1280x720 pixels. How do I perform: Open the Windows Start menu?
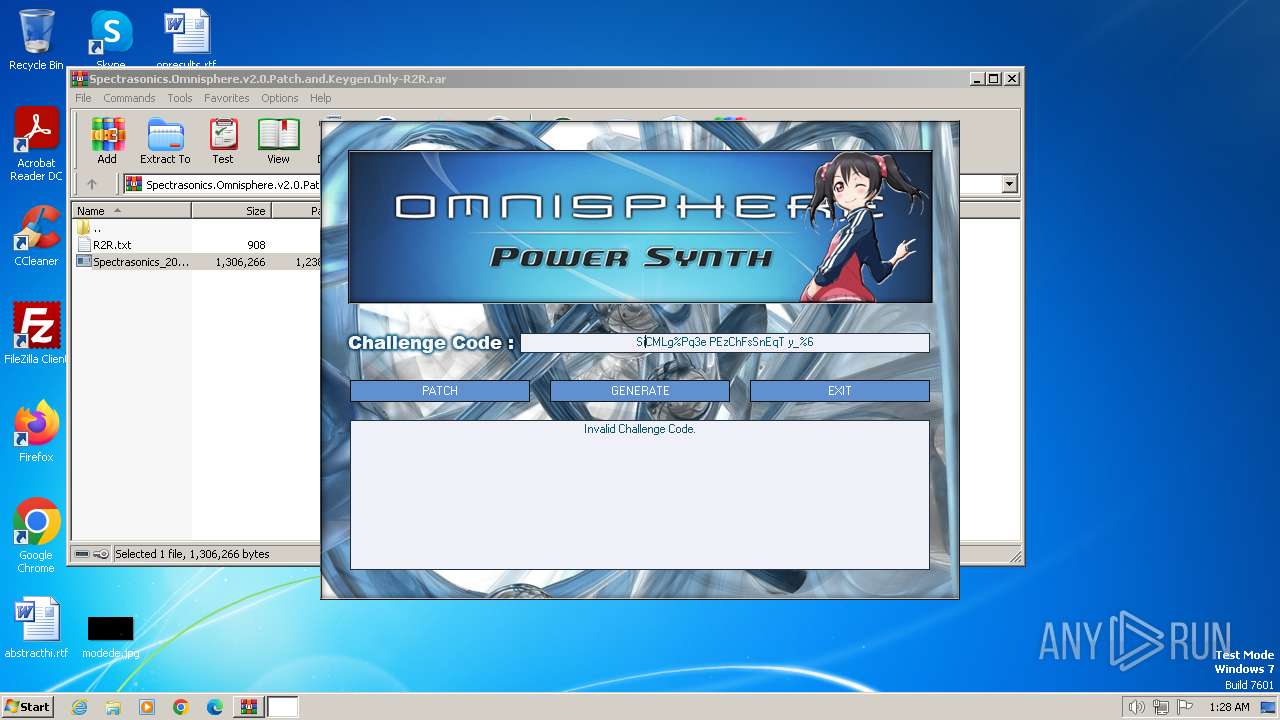pyautogui.click(x=27, y=707)
